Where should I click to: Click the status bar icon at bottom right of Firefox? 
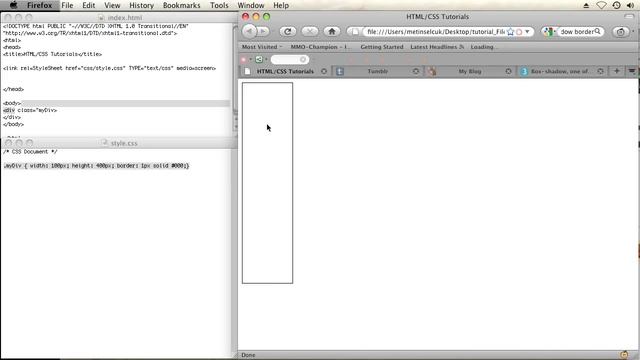point(624,355)
